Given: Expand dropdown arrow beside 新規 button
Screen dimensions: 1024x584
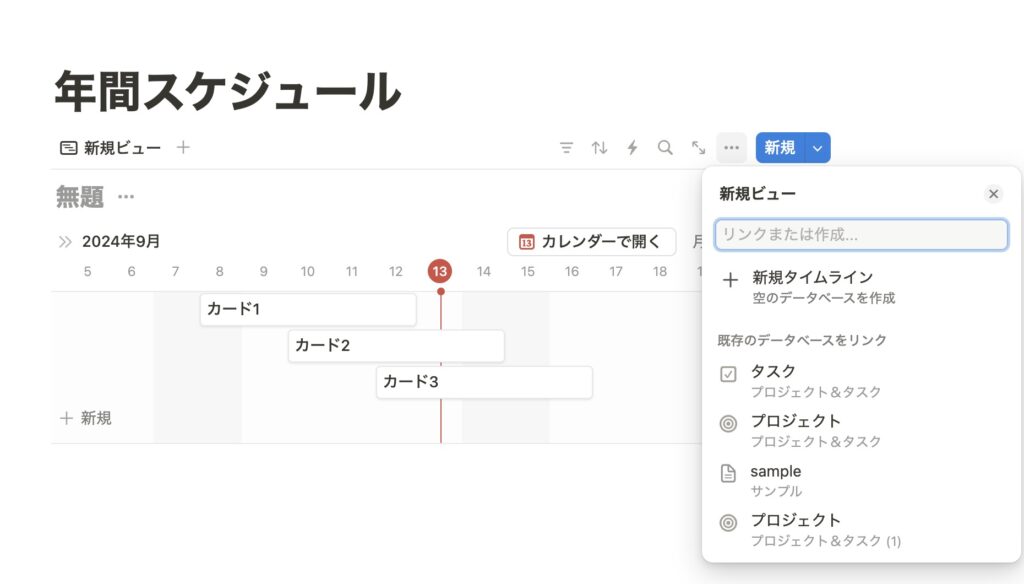Looking at the screenshot, I should (818, 148).
